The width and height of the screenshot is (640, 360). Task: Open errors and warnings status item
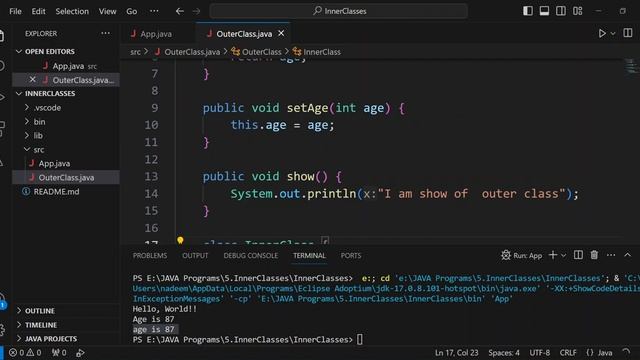pos(25,353)
